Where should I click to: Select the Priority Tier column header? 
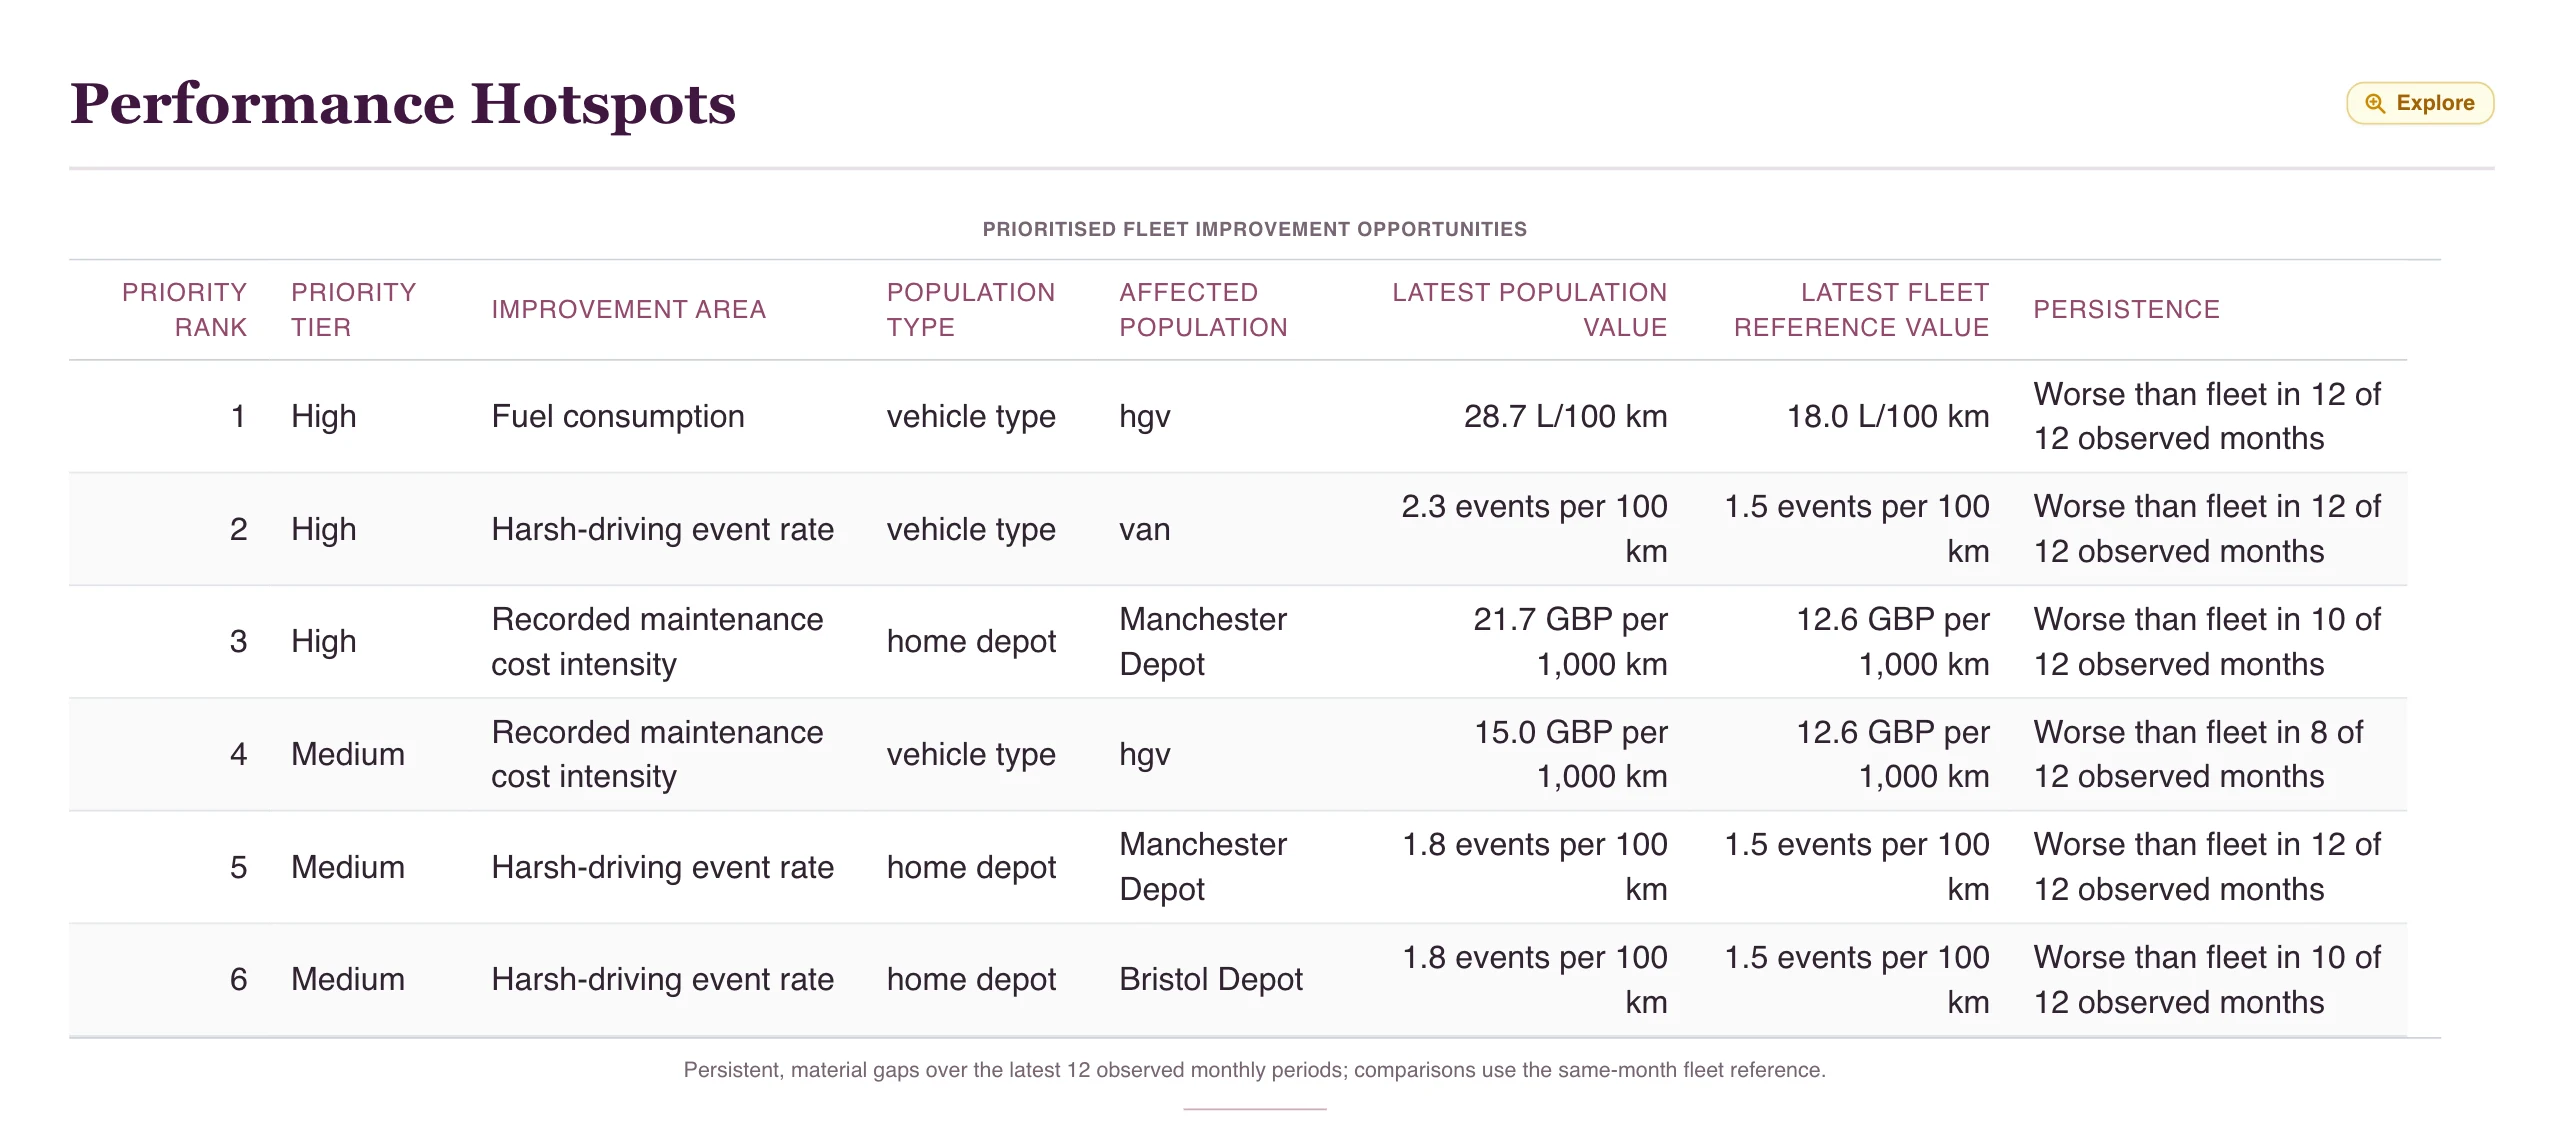pos(353,310)
